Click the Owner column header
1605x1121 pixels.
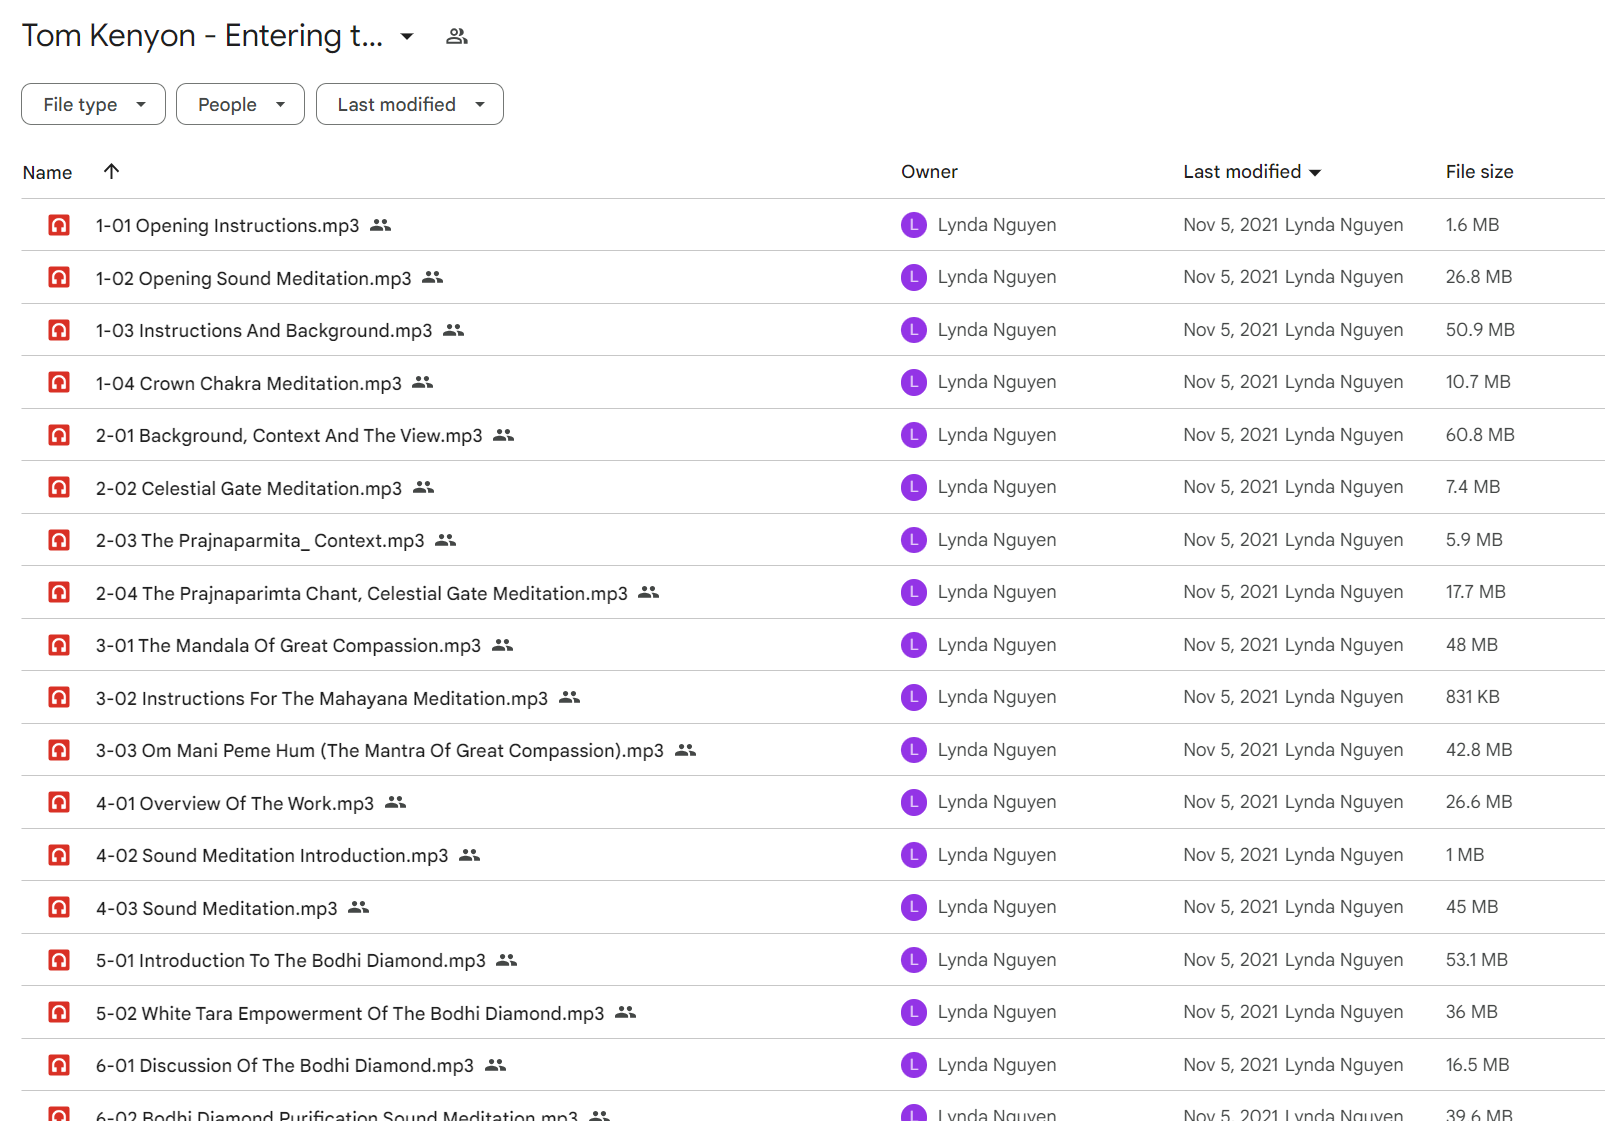(929, 172)
